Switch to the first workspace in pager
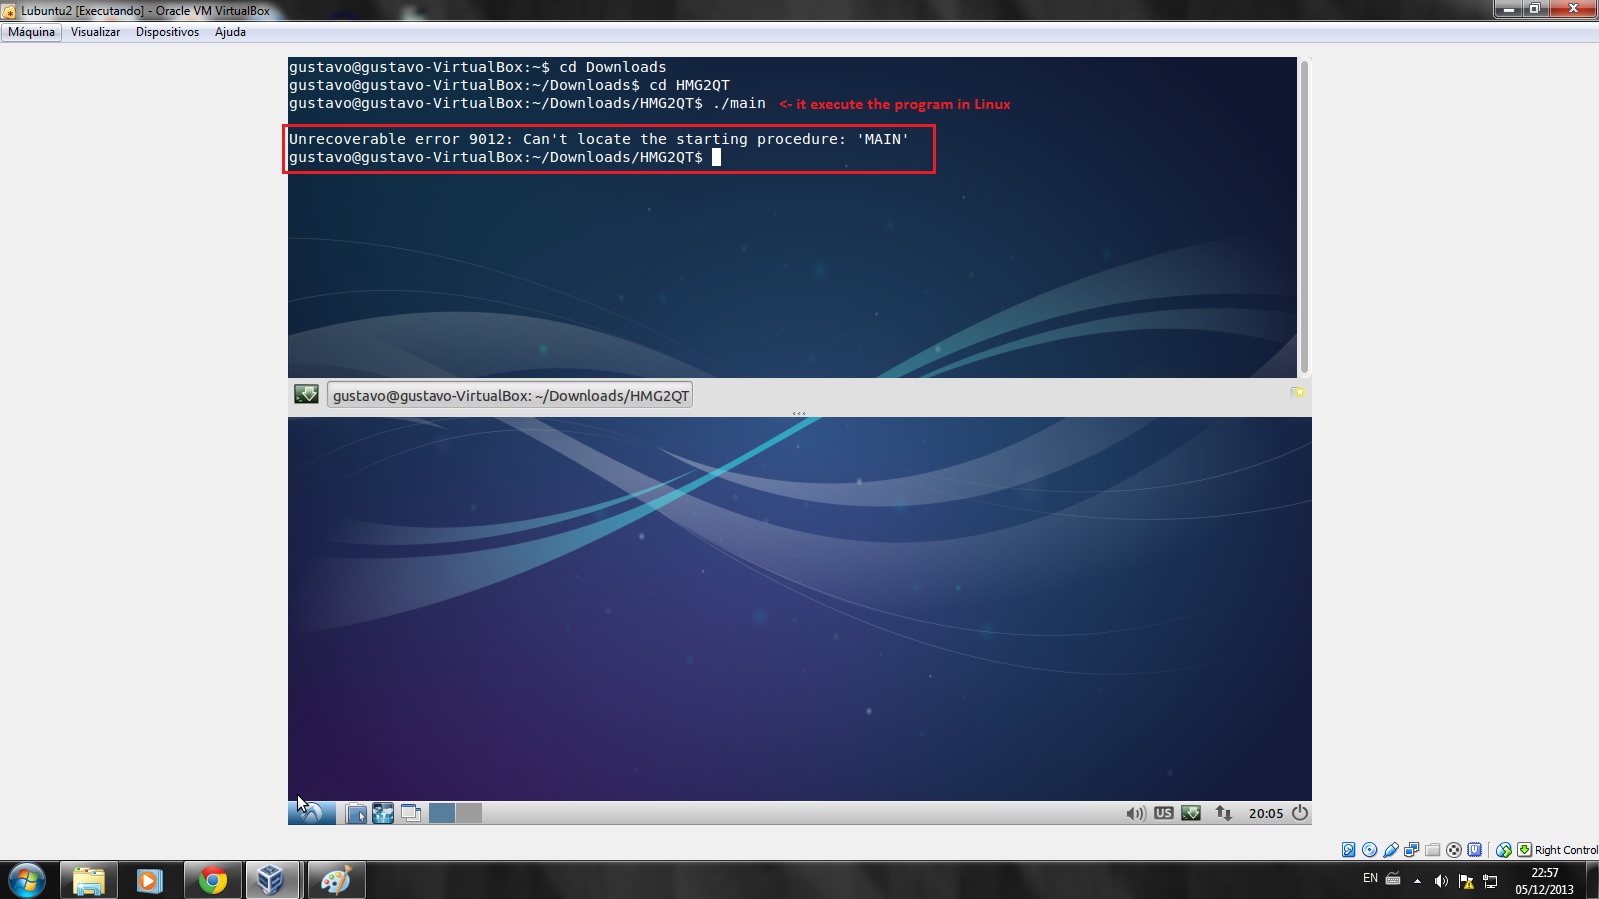 tap(442, 813)
